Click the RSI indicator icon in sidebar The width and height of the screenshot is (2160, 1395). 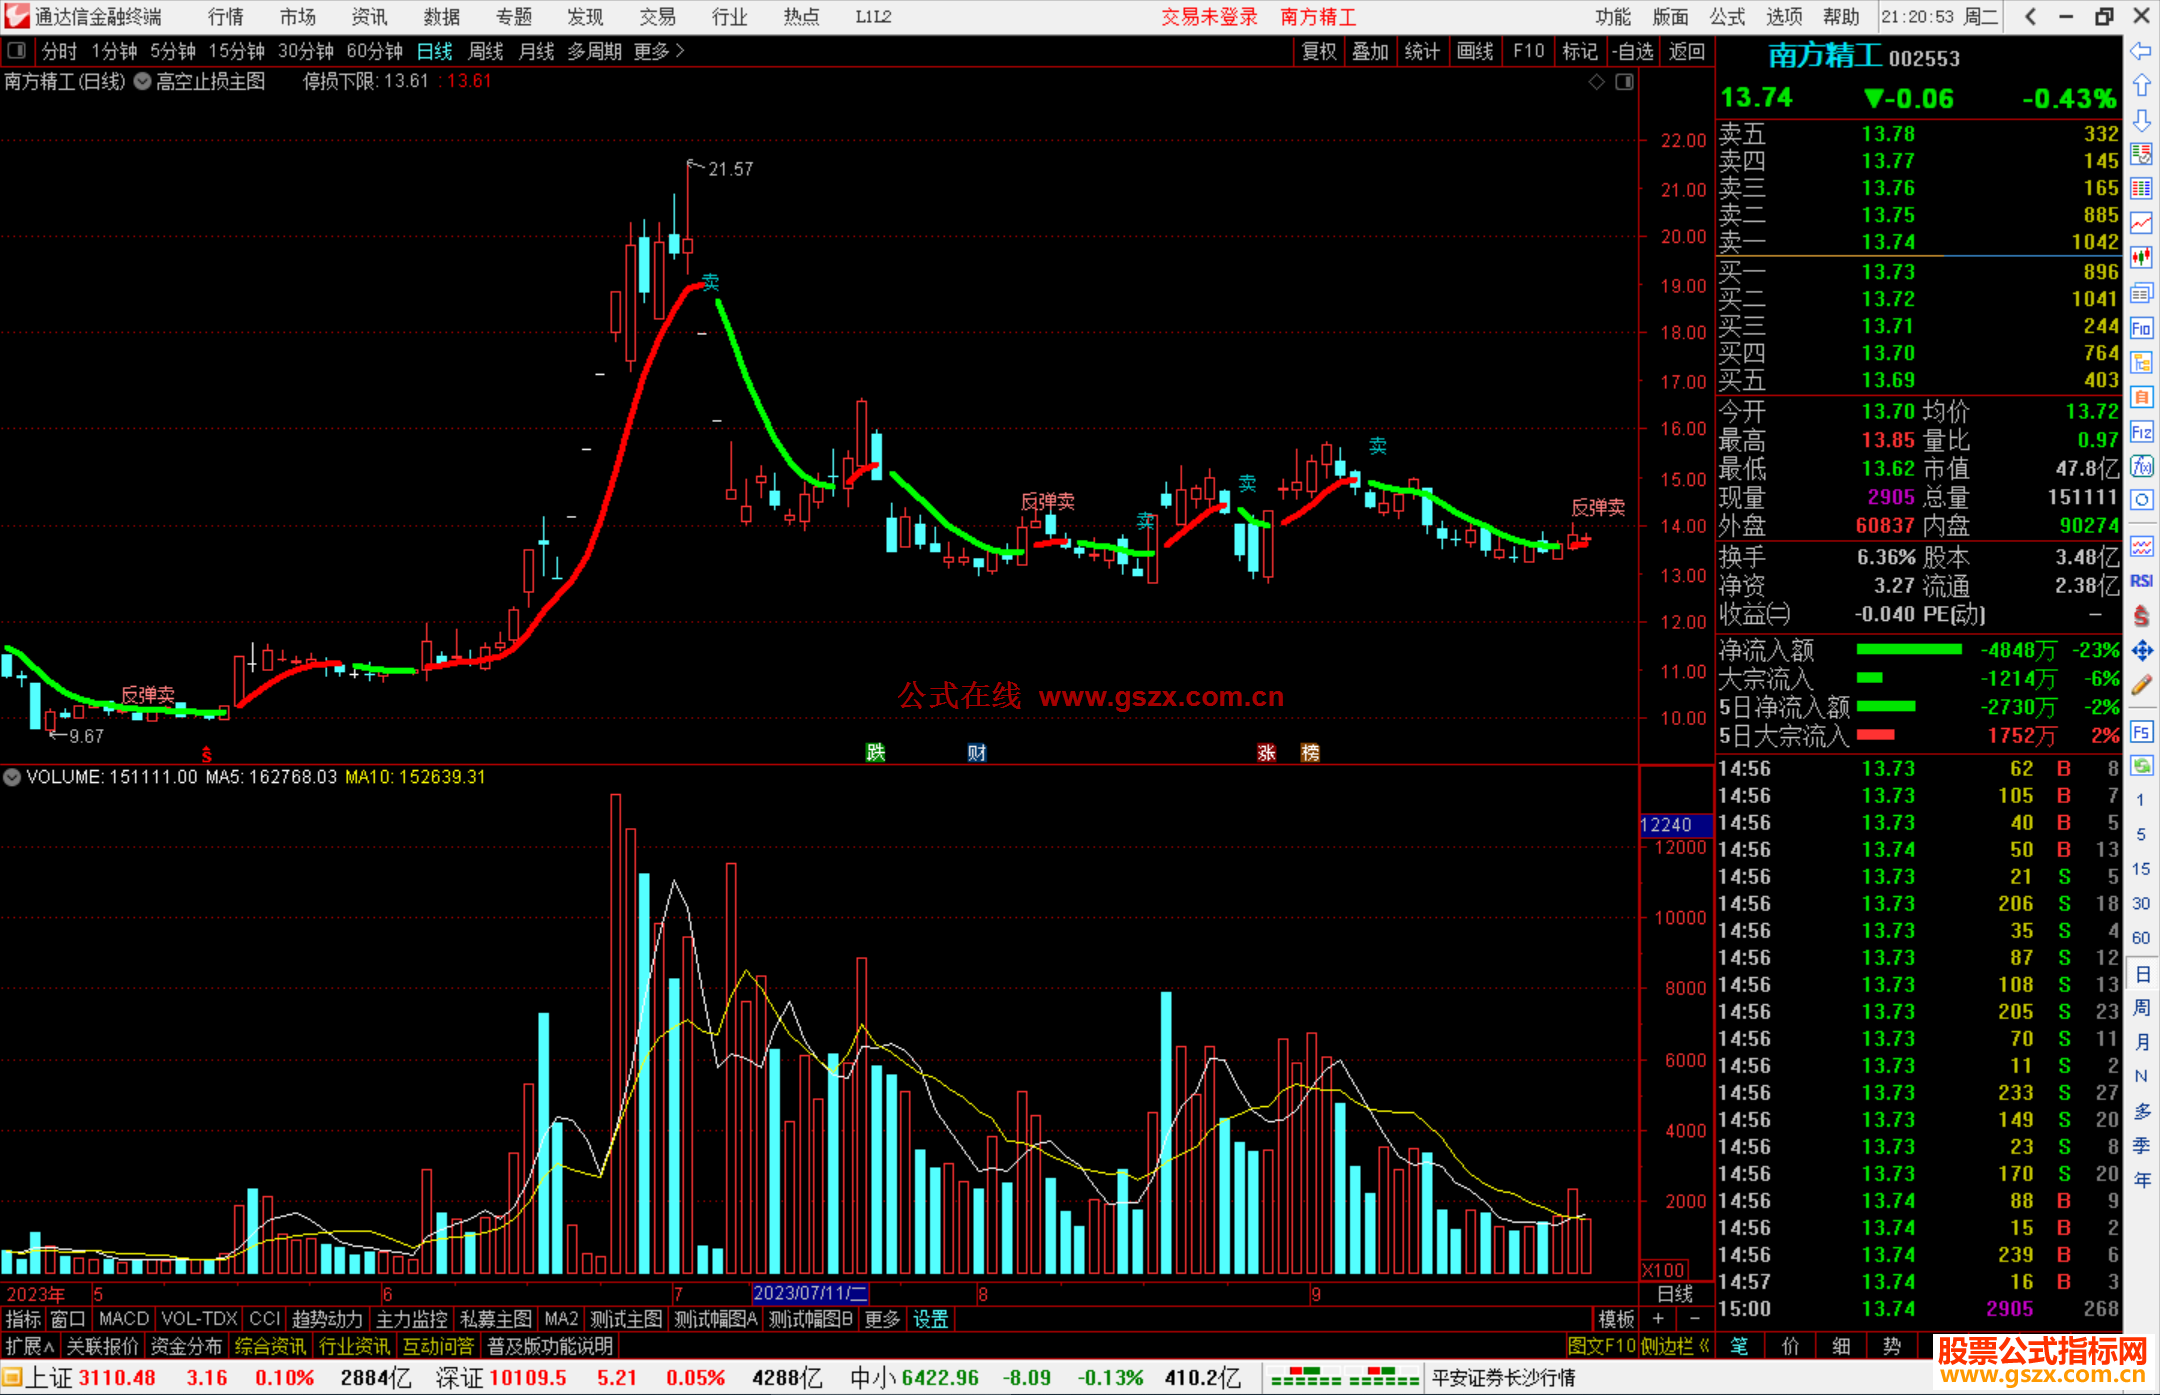[x=2141, y=581]
